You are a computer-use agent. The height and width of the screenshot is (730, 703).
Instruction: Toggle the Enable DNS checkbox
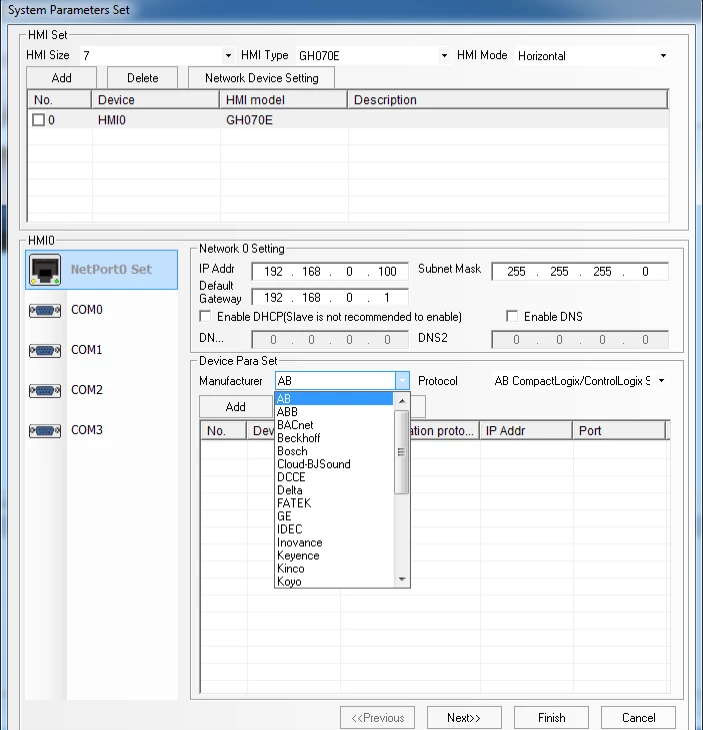coord(513,317)
